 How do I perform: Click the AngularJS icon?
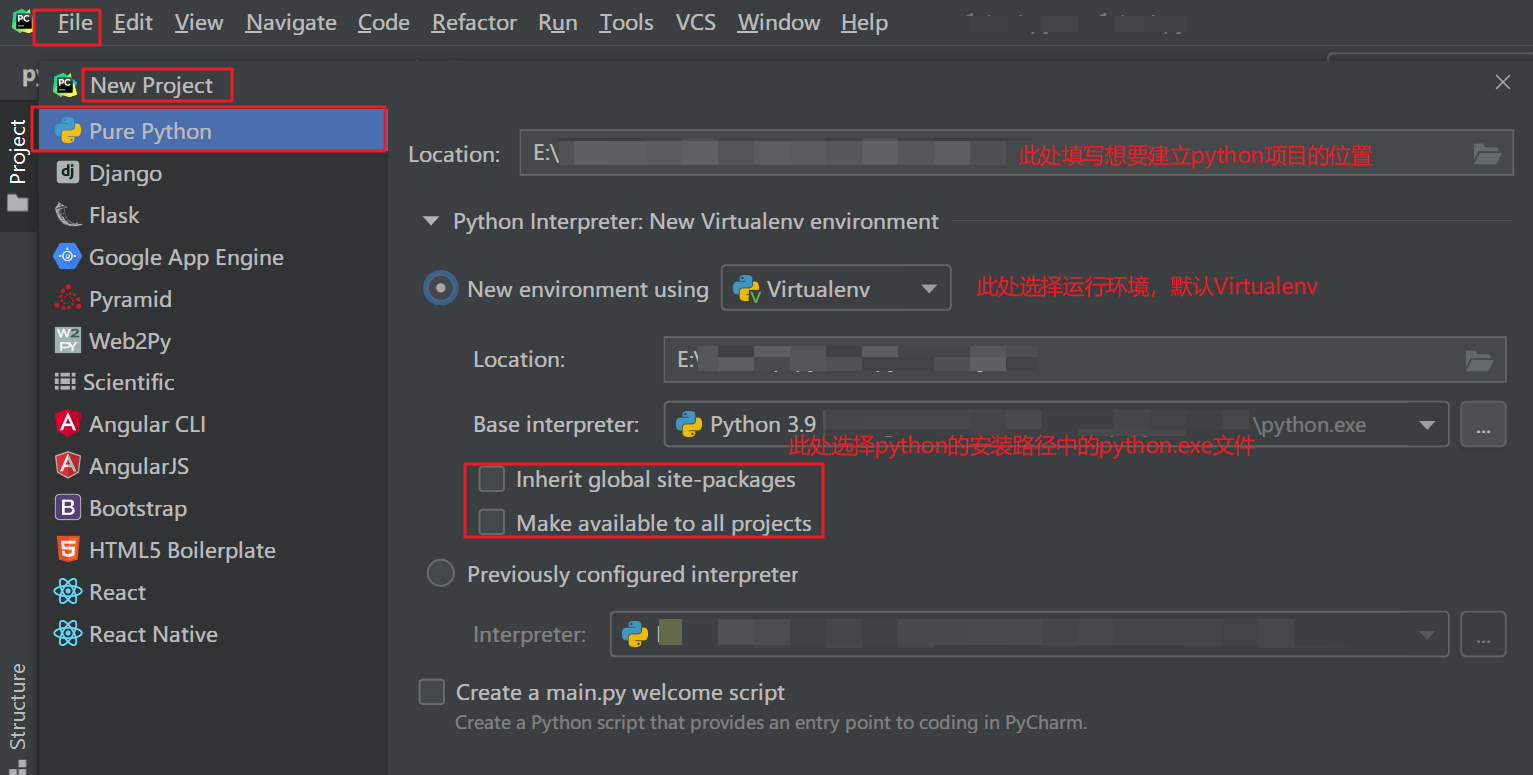click(x=68, y=466)
